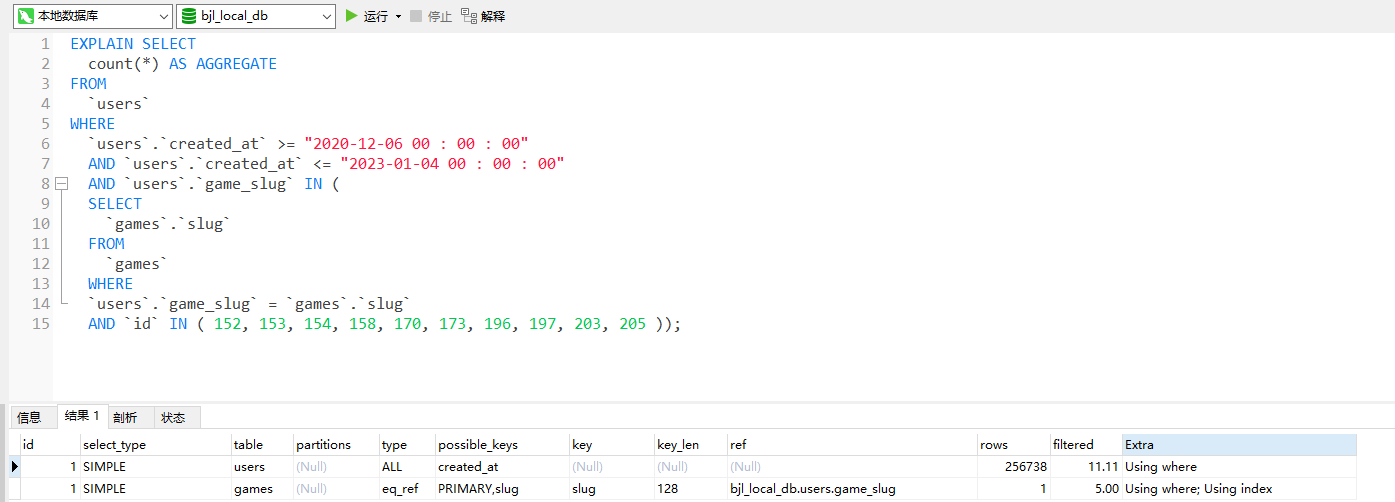Select the '256738' rows cell

point(1013,466)
